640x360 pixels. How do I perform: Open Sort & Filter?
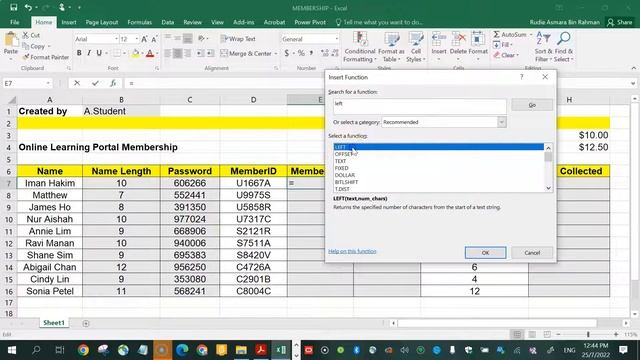(x=543, y=47)
